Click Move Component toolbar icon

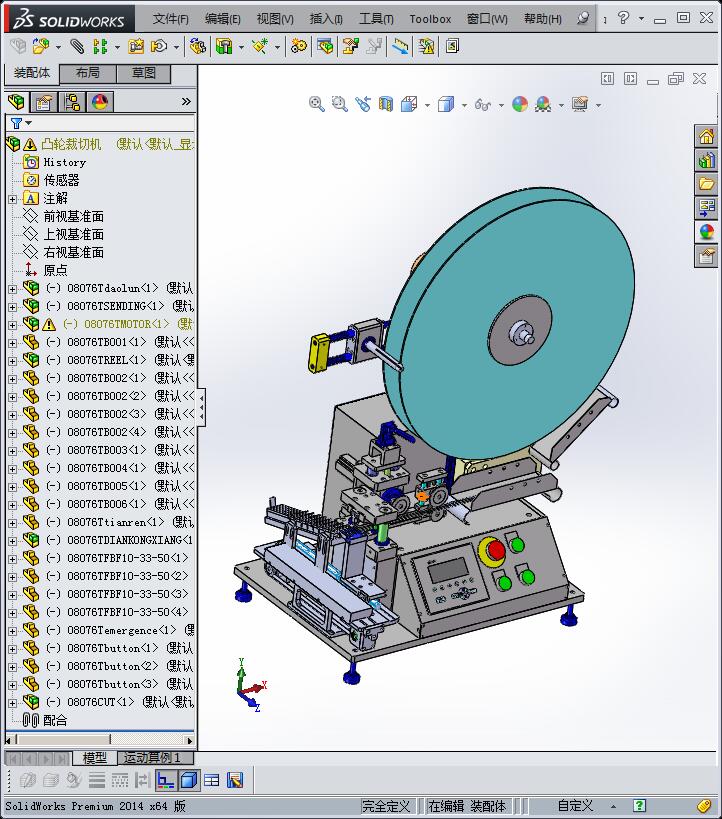click(158, 46)
